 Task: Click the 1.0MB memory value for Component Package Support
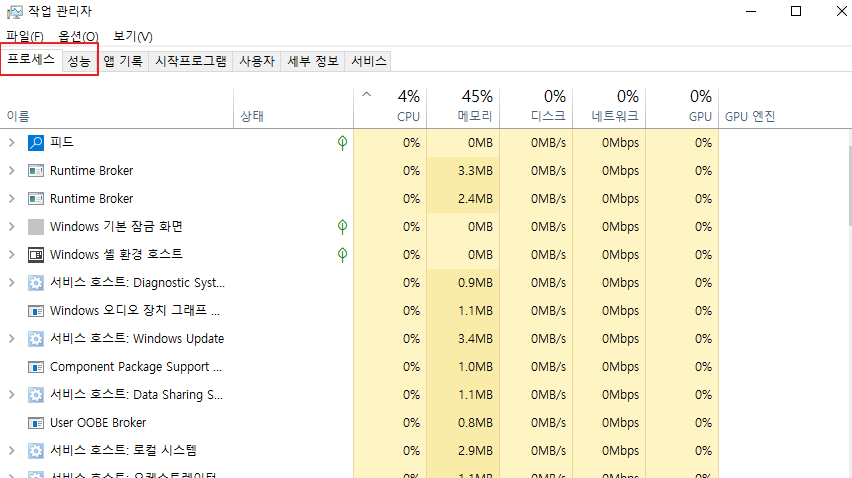(x=475, y=367)
